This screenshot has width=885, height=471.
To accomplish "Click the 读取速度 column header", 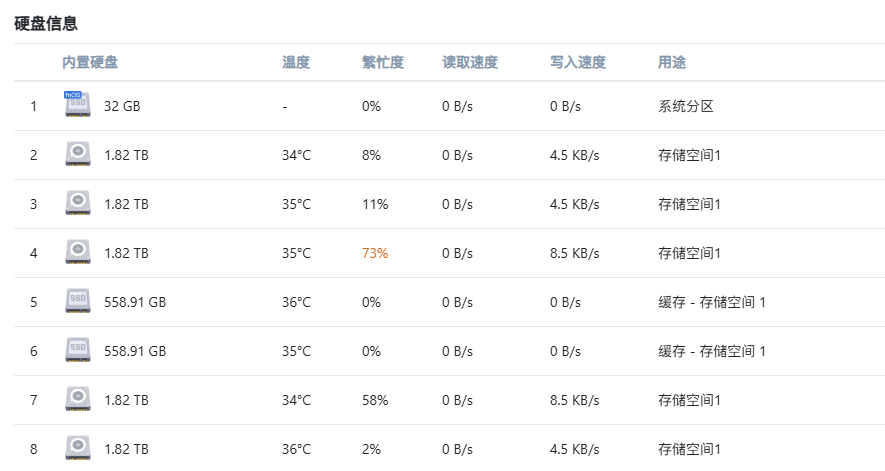I will (x=470, y=62).
